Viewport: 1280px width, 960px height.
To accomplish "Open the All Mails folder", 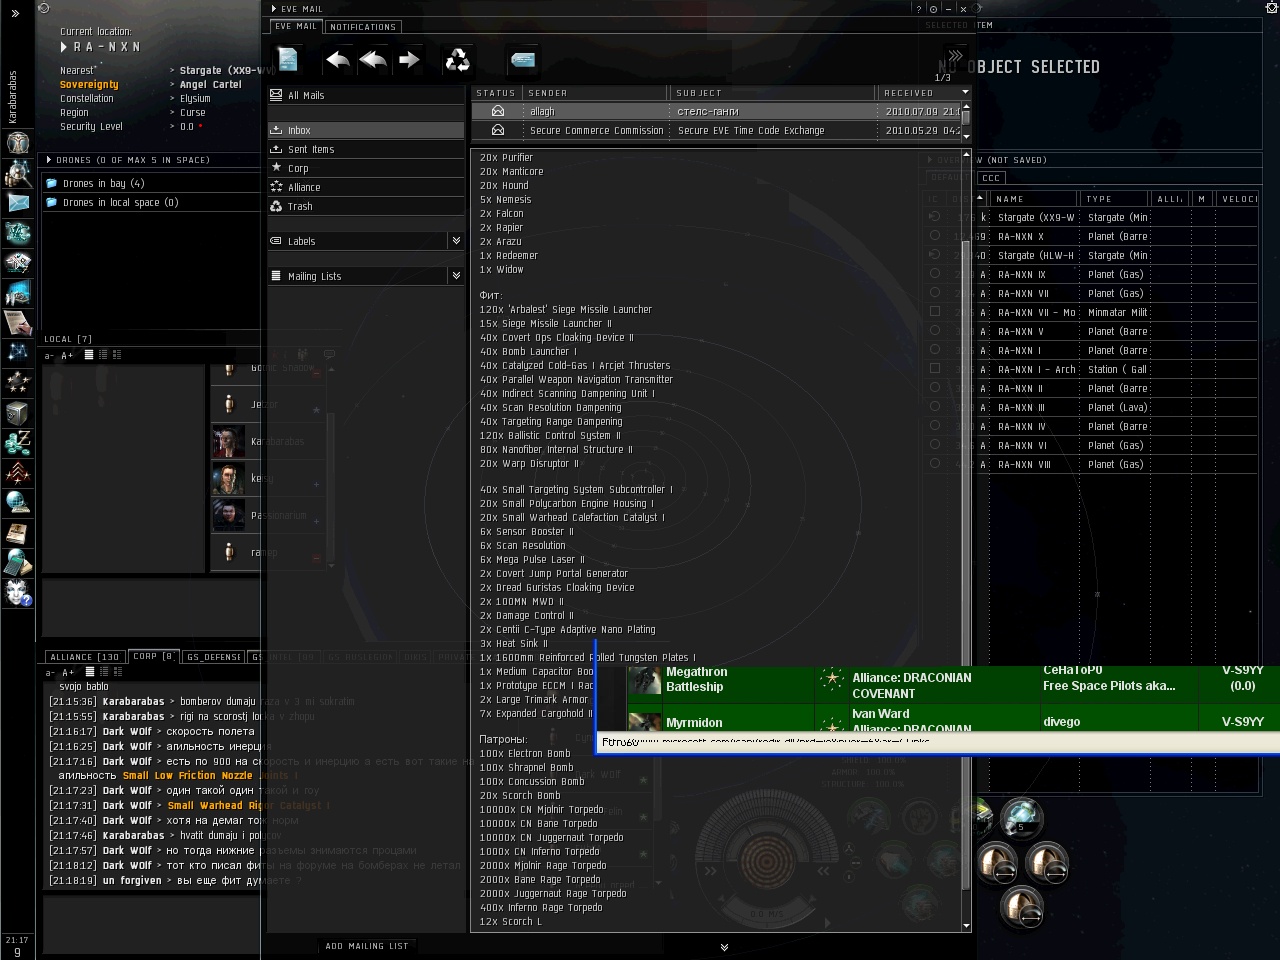I will (x=366, y=95).
